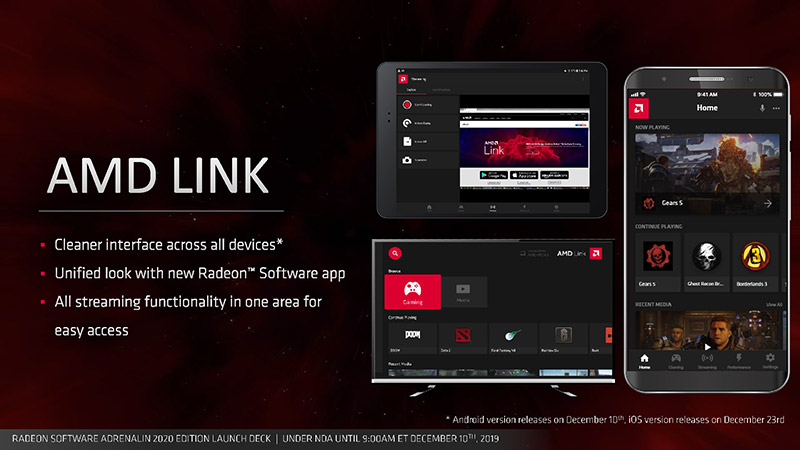Tap View All in Recent Media
This screenshot has height=450, width=800.
point(773,305)
